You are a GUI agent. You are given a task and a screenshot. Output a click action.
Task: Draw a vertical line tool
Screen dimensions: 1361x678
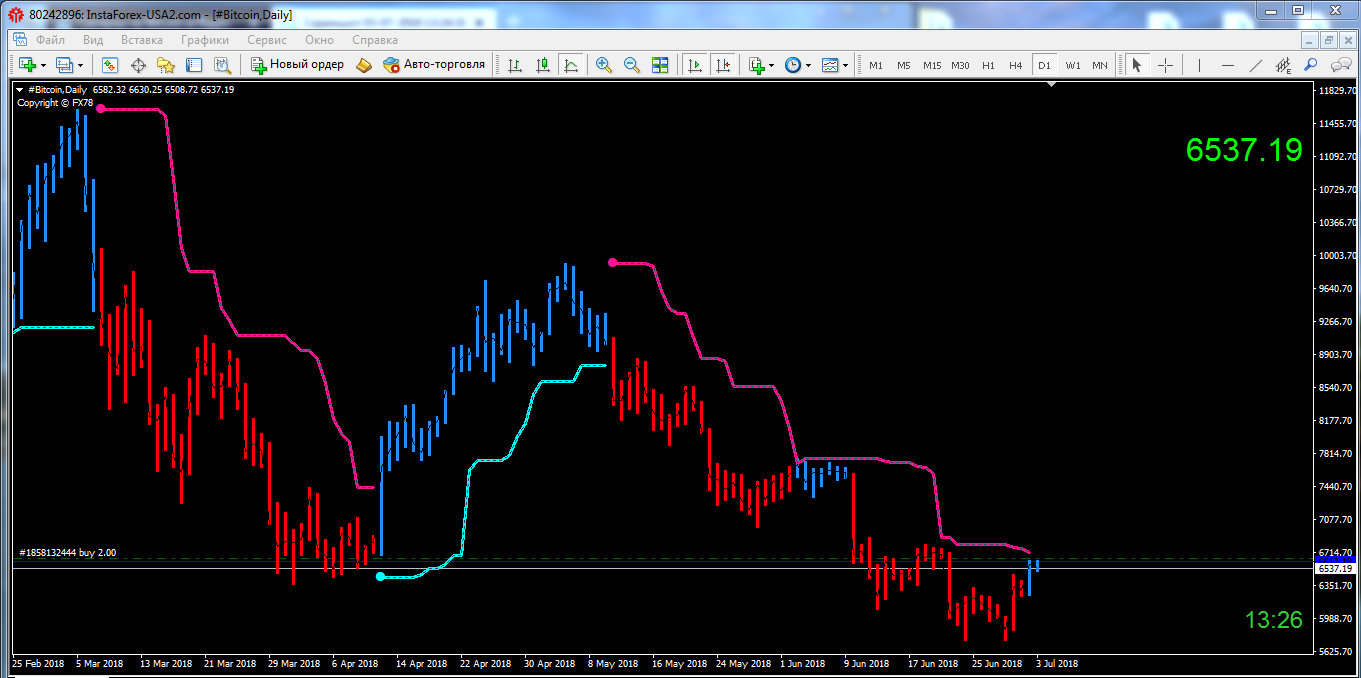click(x=1198, y=65)
